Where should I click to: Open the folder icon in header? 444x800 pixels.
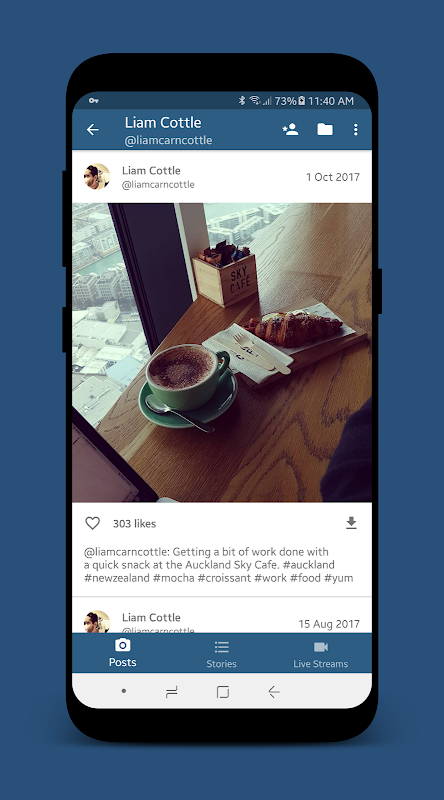coord(325,130)
